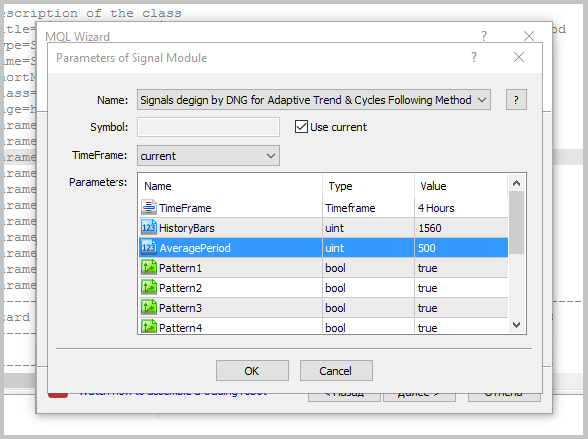Expand the TimeFrame current combo box
Image resolution: width=588 pixels, height=439 pixels.
(208, 156)
